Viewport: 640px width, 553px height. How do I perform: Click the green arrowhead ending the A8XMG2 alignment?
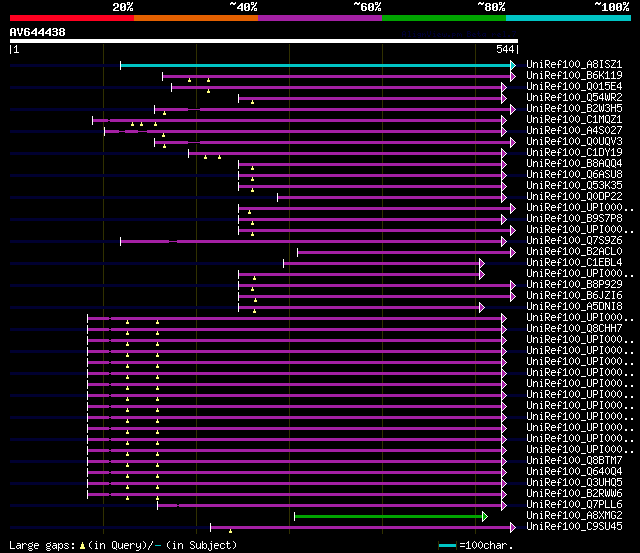coord(485,517)
